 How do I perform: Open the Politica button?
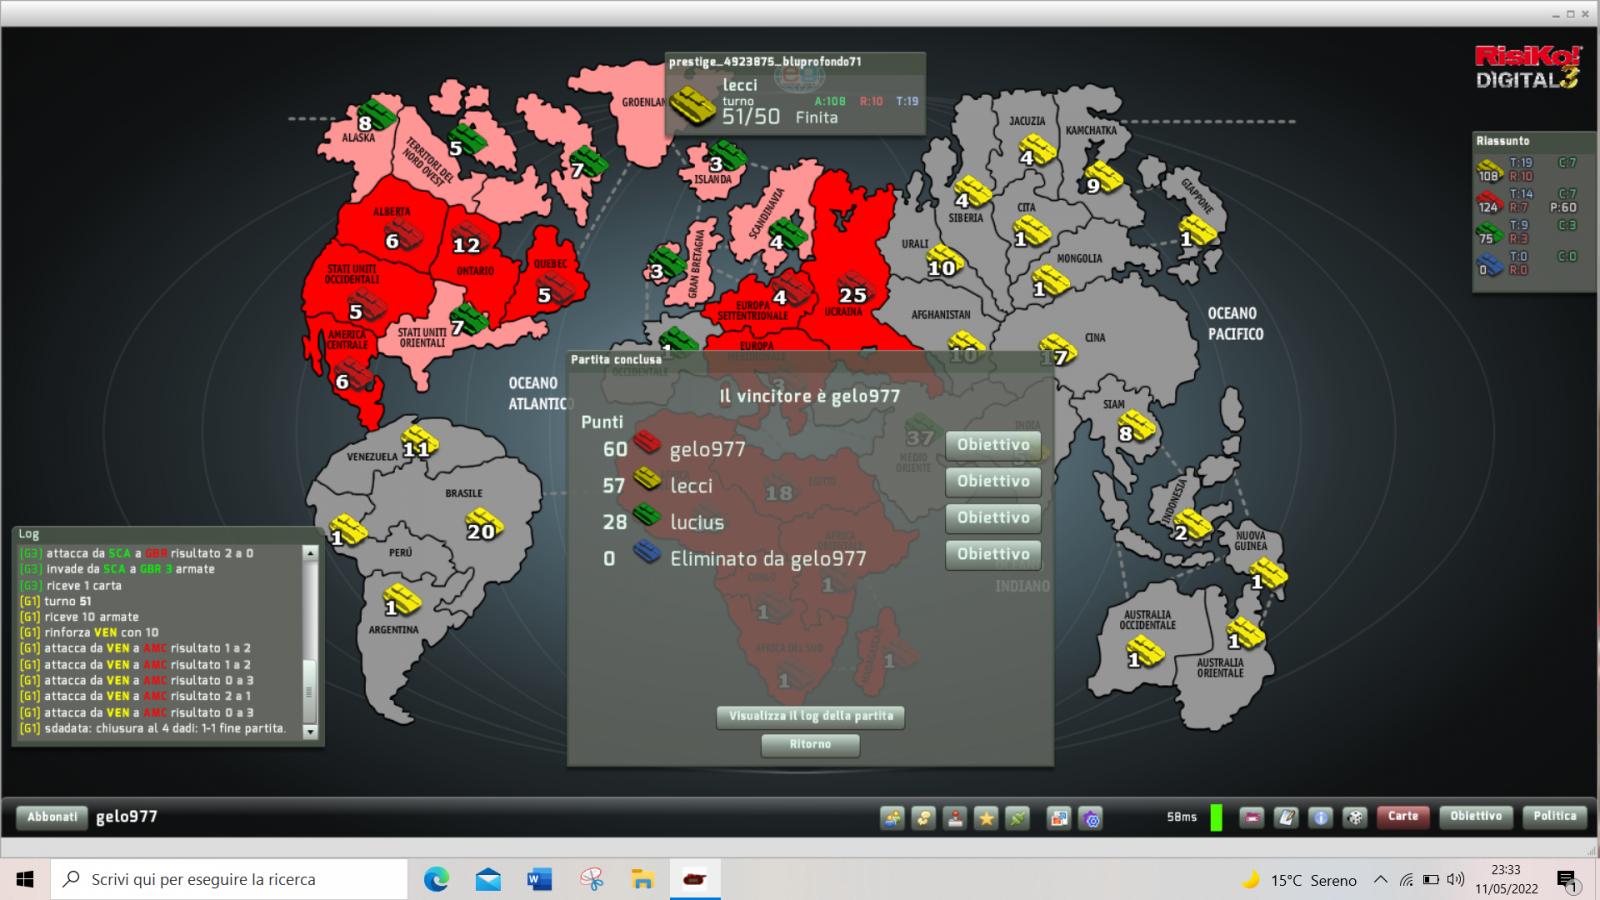pos(1554,817)
